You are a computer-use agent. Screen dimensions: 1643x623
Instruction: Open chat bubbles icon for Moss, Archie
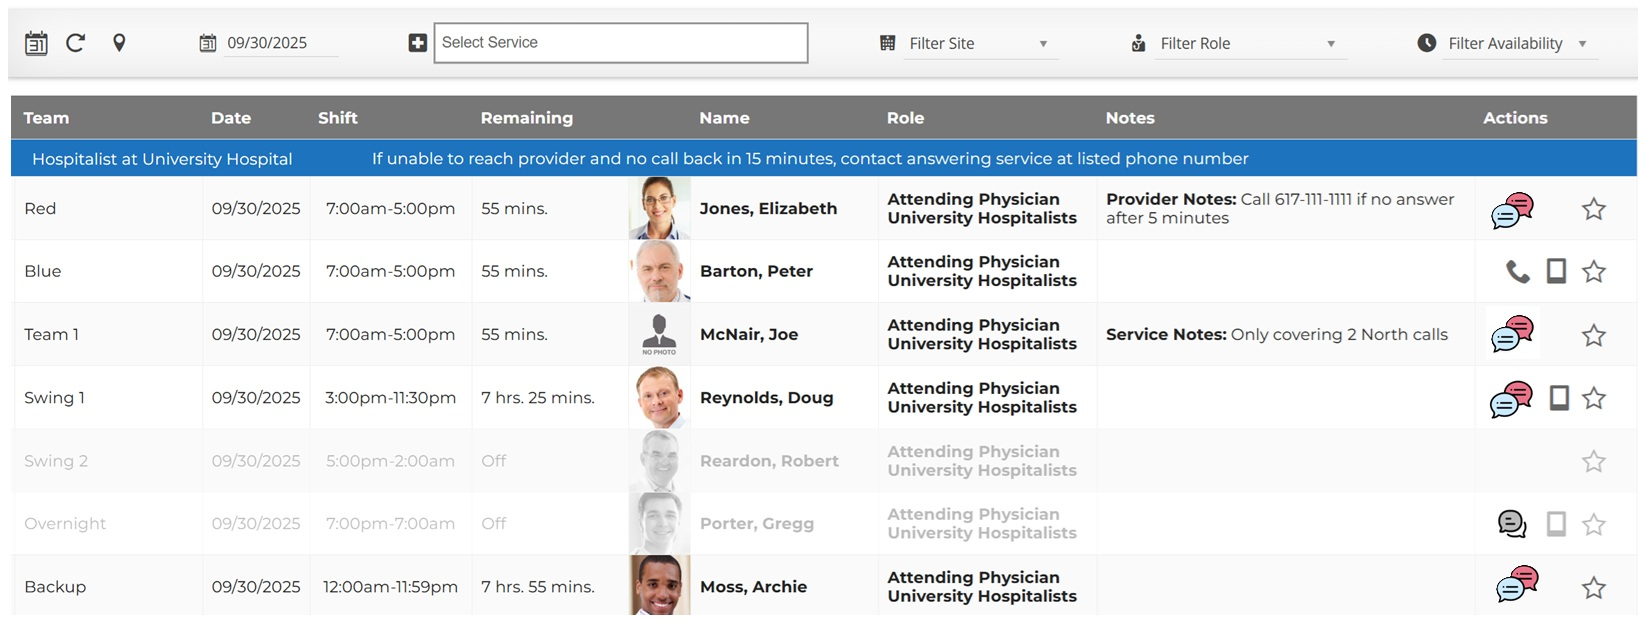[x=1516, y=585]
